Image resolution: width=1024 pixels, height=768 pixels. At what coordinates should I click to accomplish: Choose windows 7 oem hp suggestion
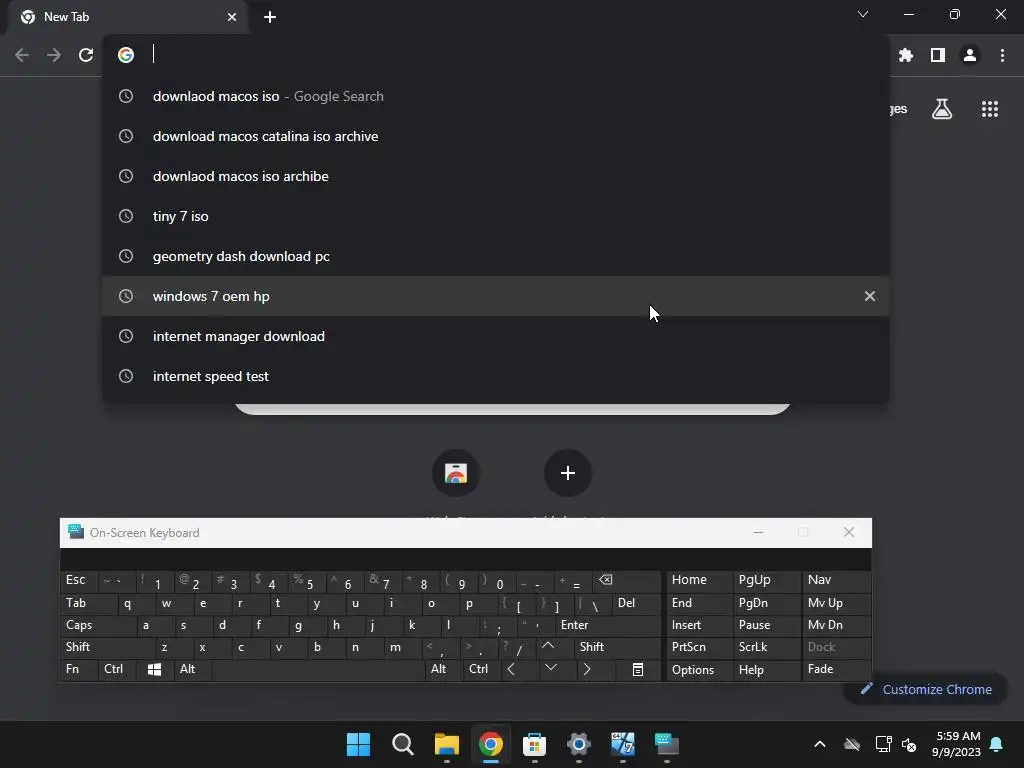496,296
